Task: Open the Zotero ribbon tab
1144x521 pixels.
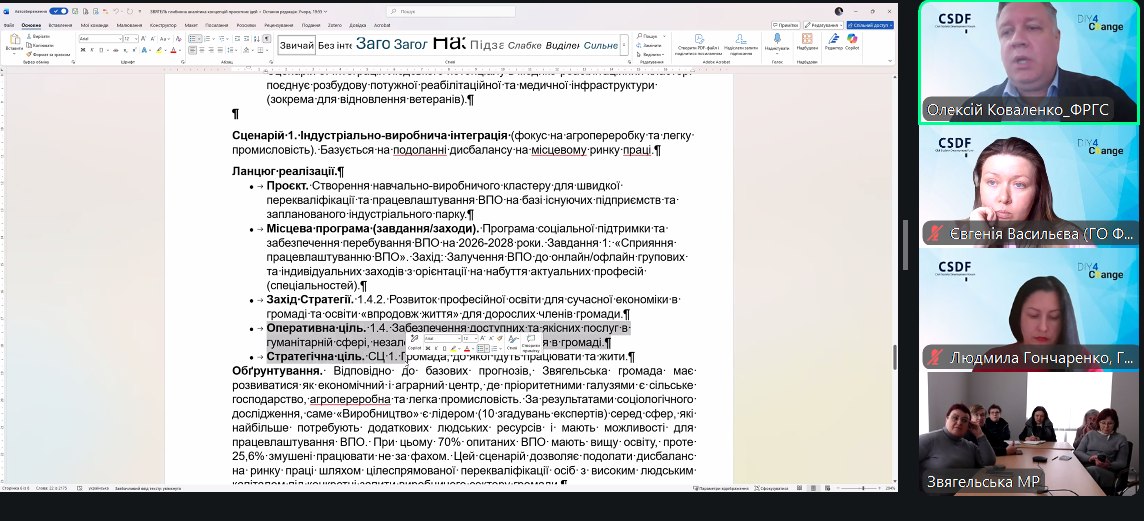Action: pos(336,25)
